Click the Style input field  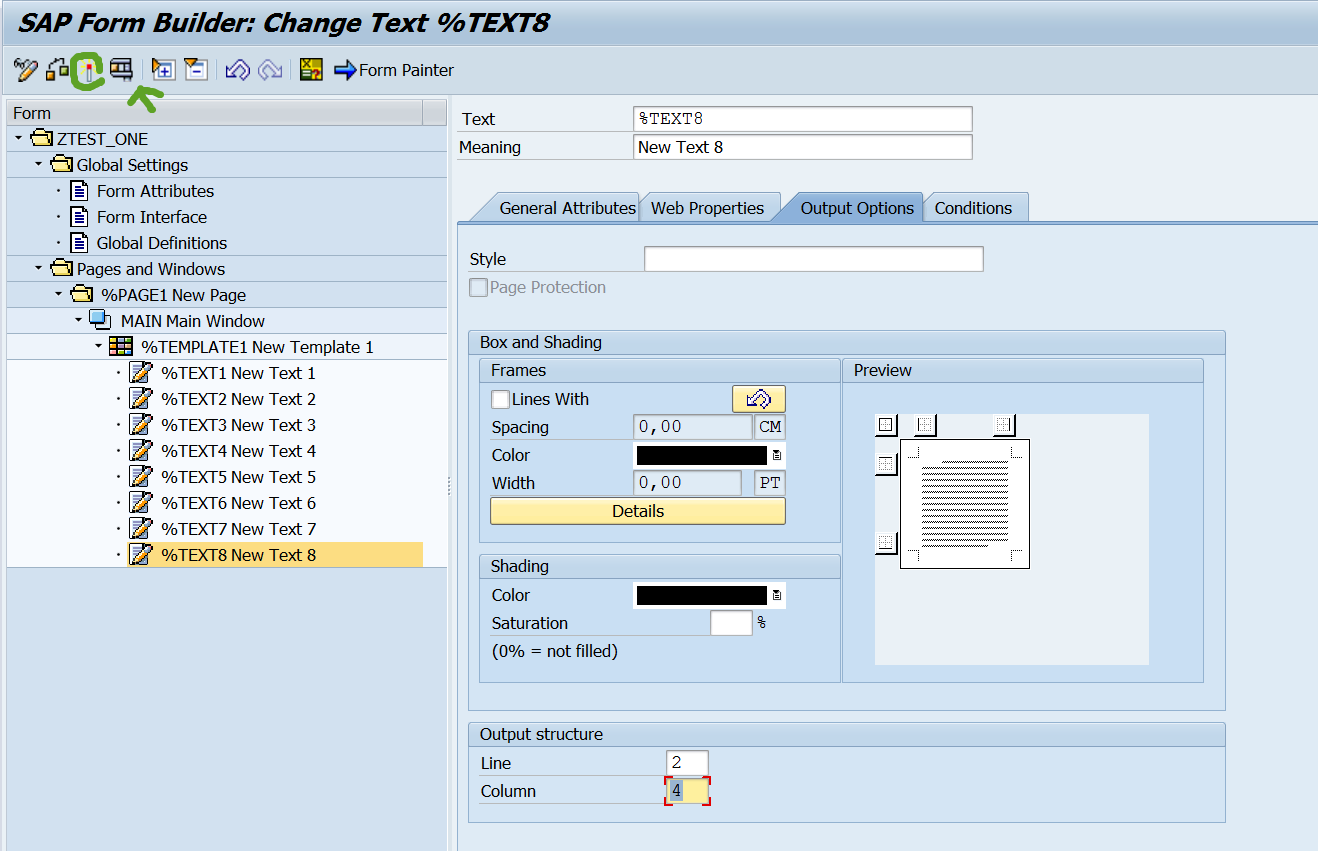click(x=813, y=259)
